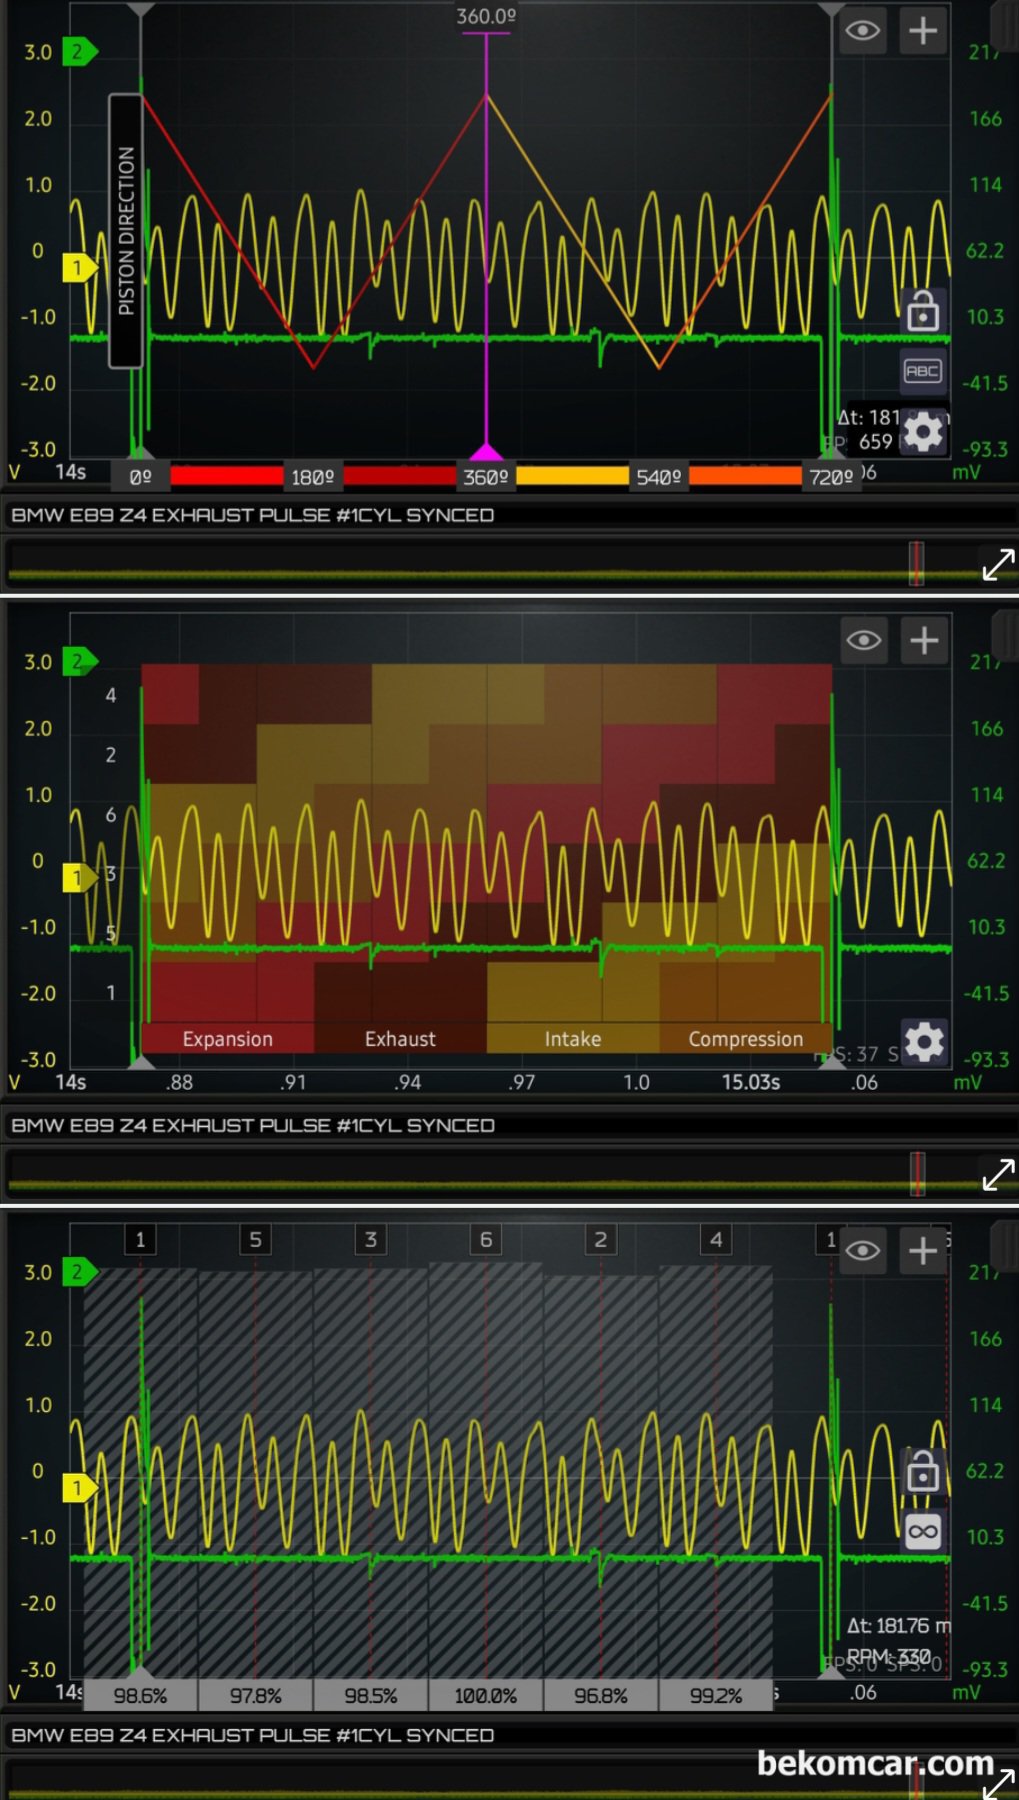The width and height of the screenshot is (1019, 1800).
Task: Click the 100.0% cylinder 6 value
Action: [x=485, y=1696]
